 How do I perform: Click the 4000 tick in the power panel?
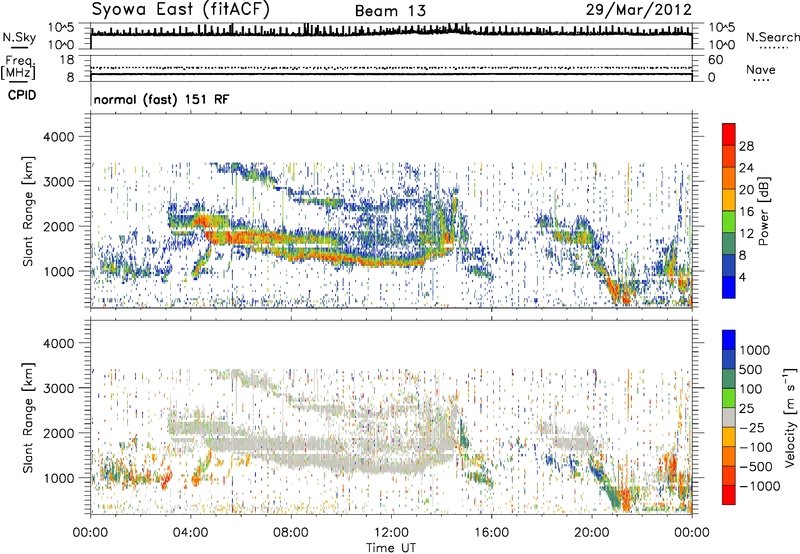(58, 137)
